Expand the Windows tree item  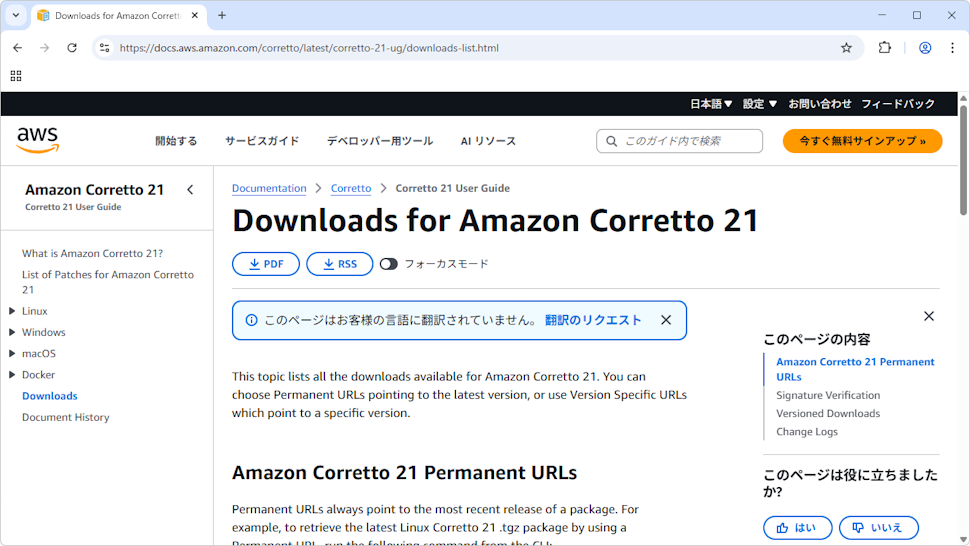[12, 332]
